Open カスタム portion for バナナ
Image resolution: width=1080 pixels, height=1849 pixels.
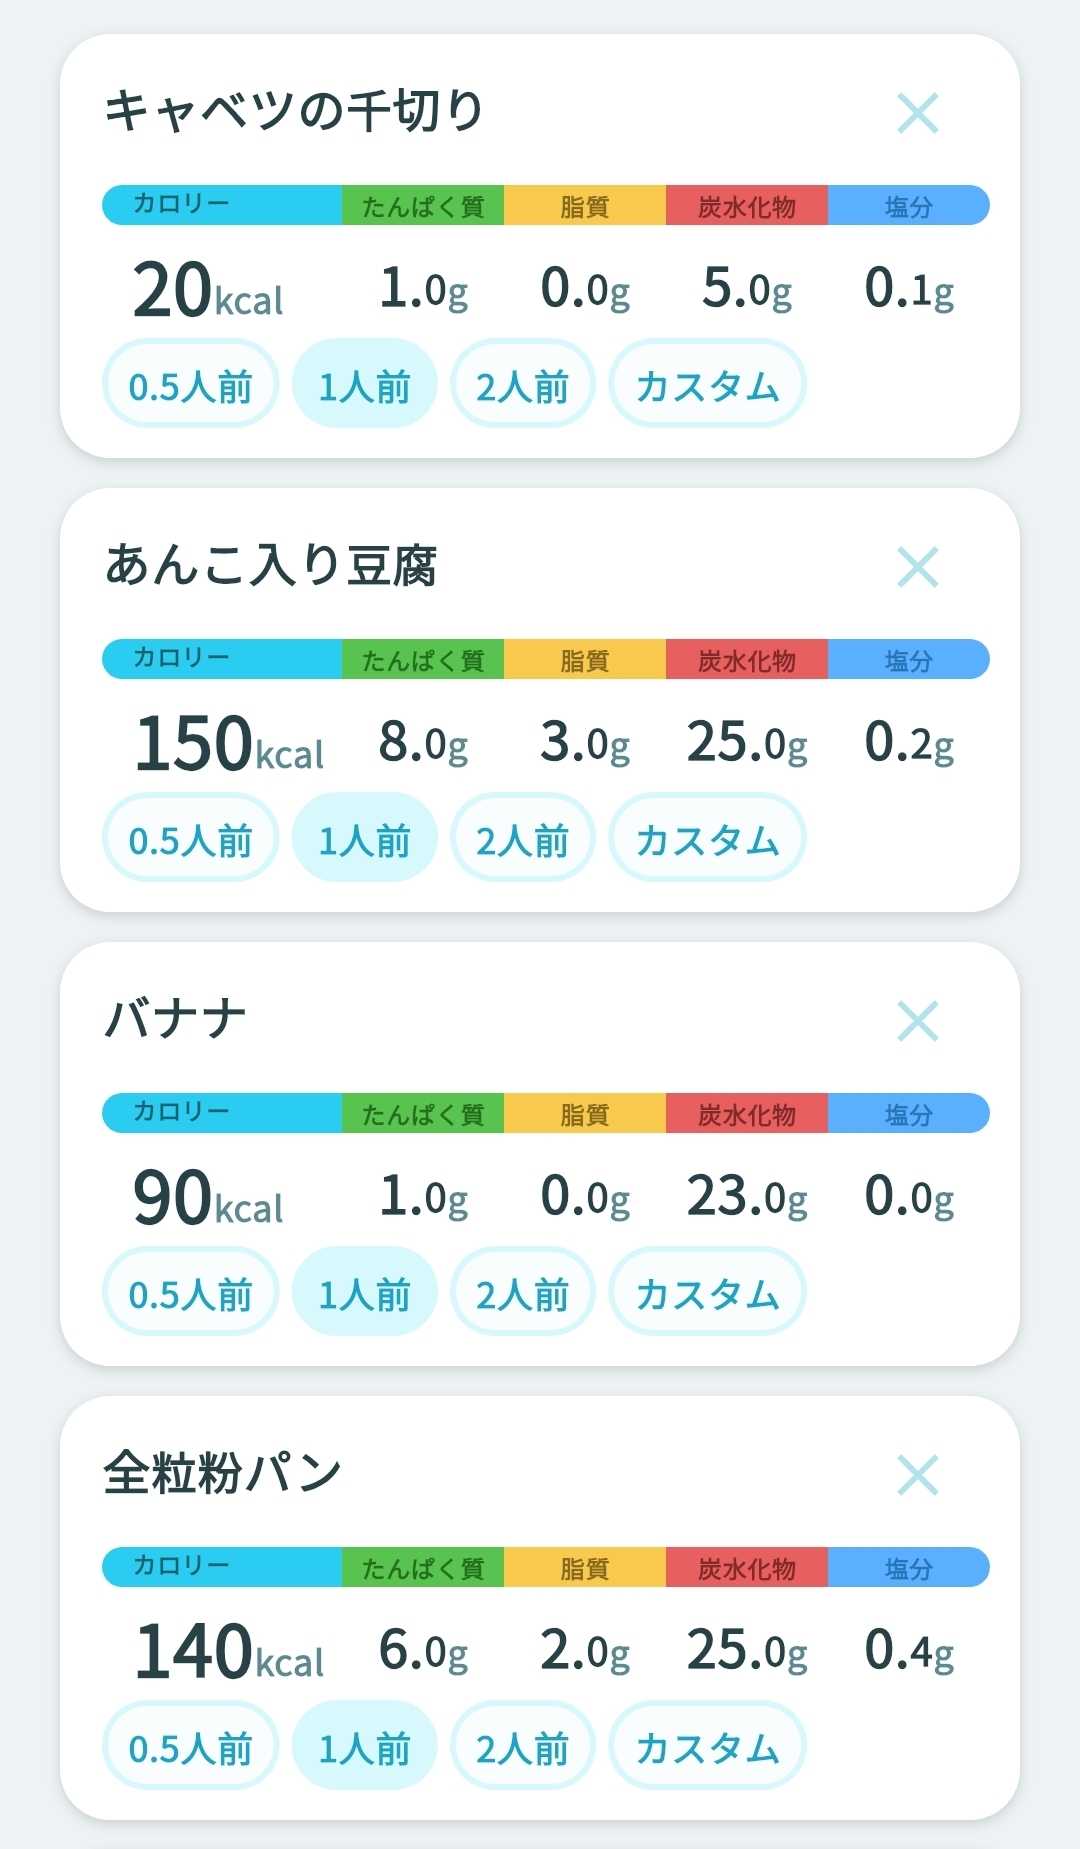pos(707,1292)
